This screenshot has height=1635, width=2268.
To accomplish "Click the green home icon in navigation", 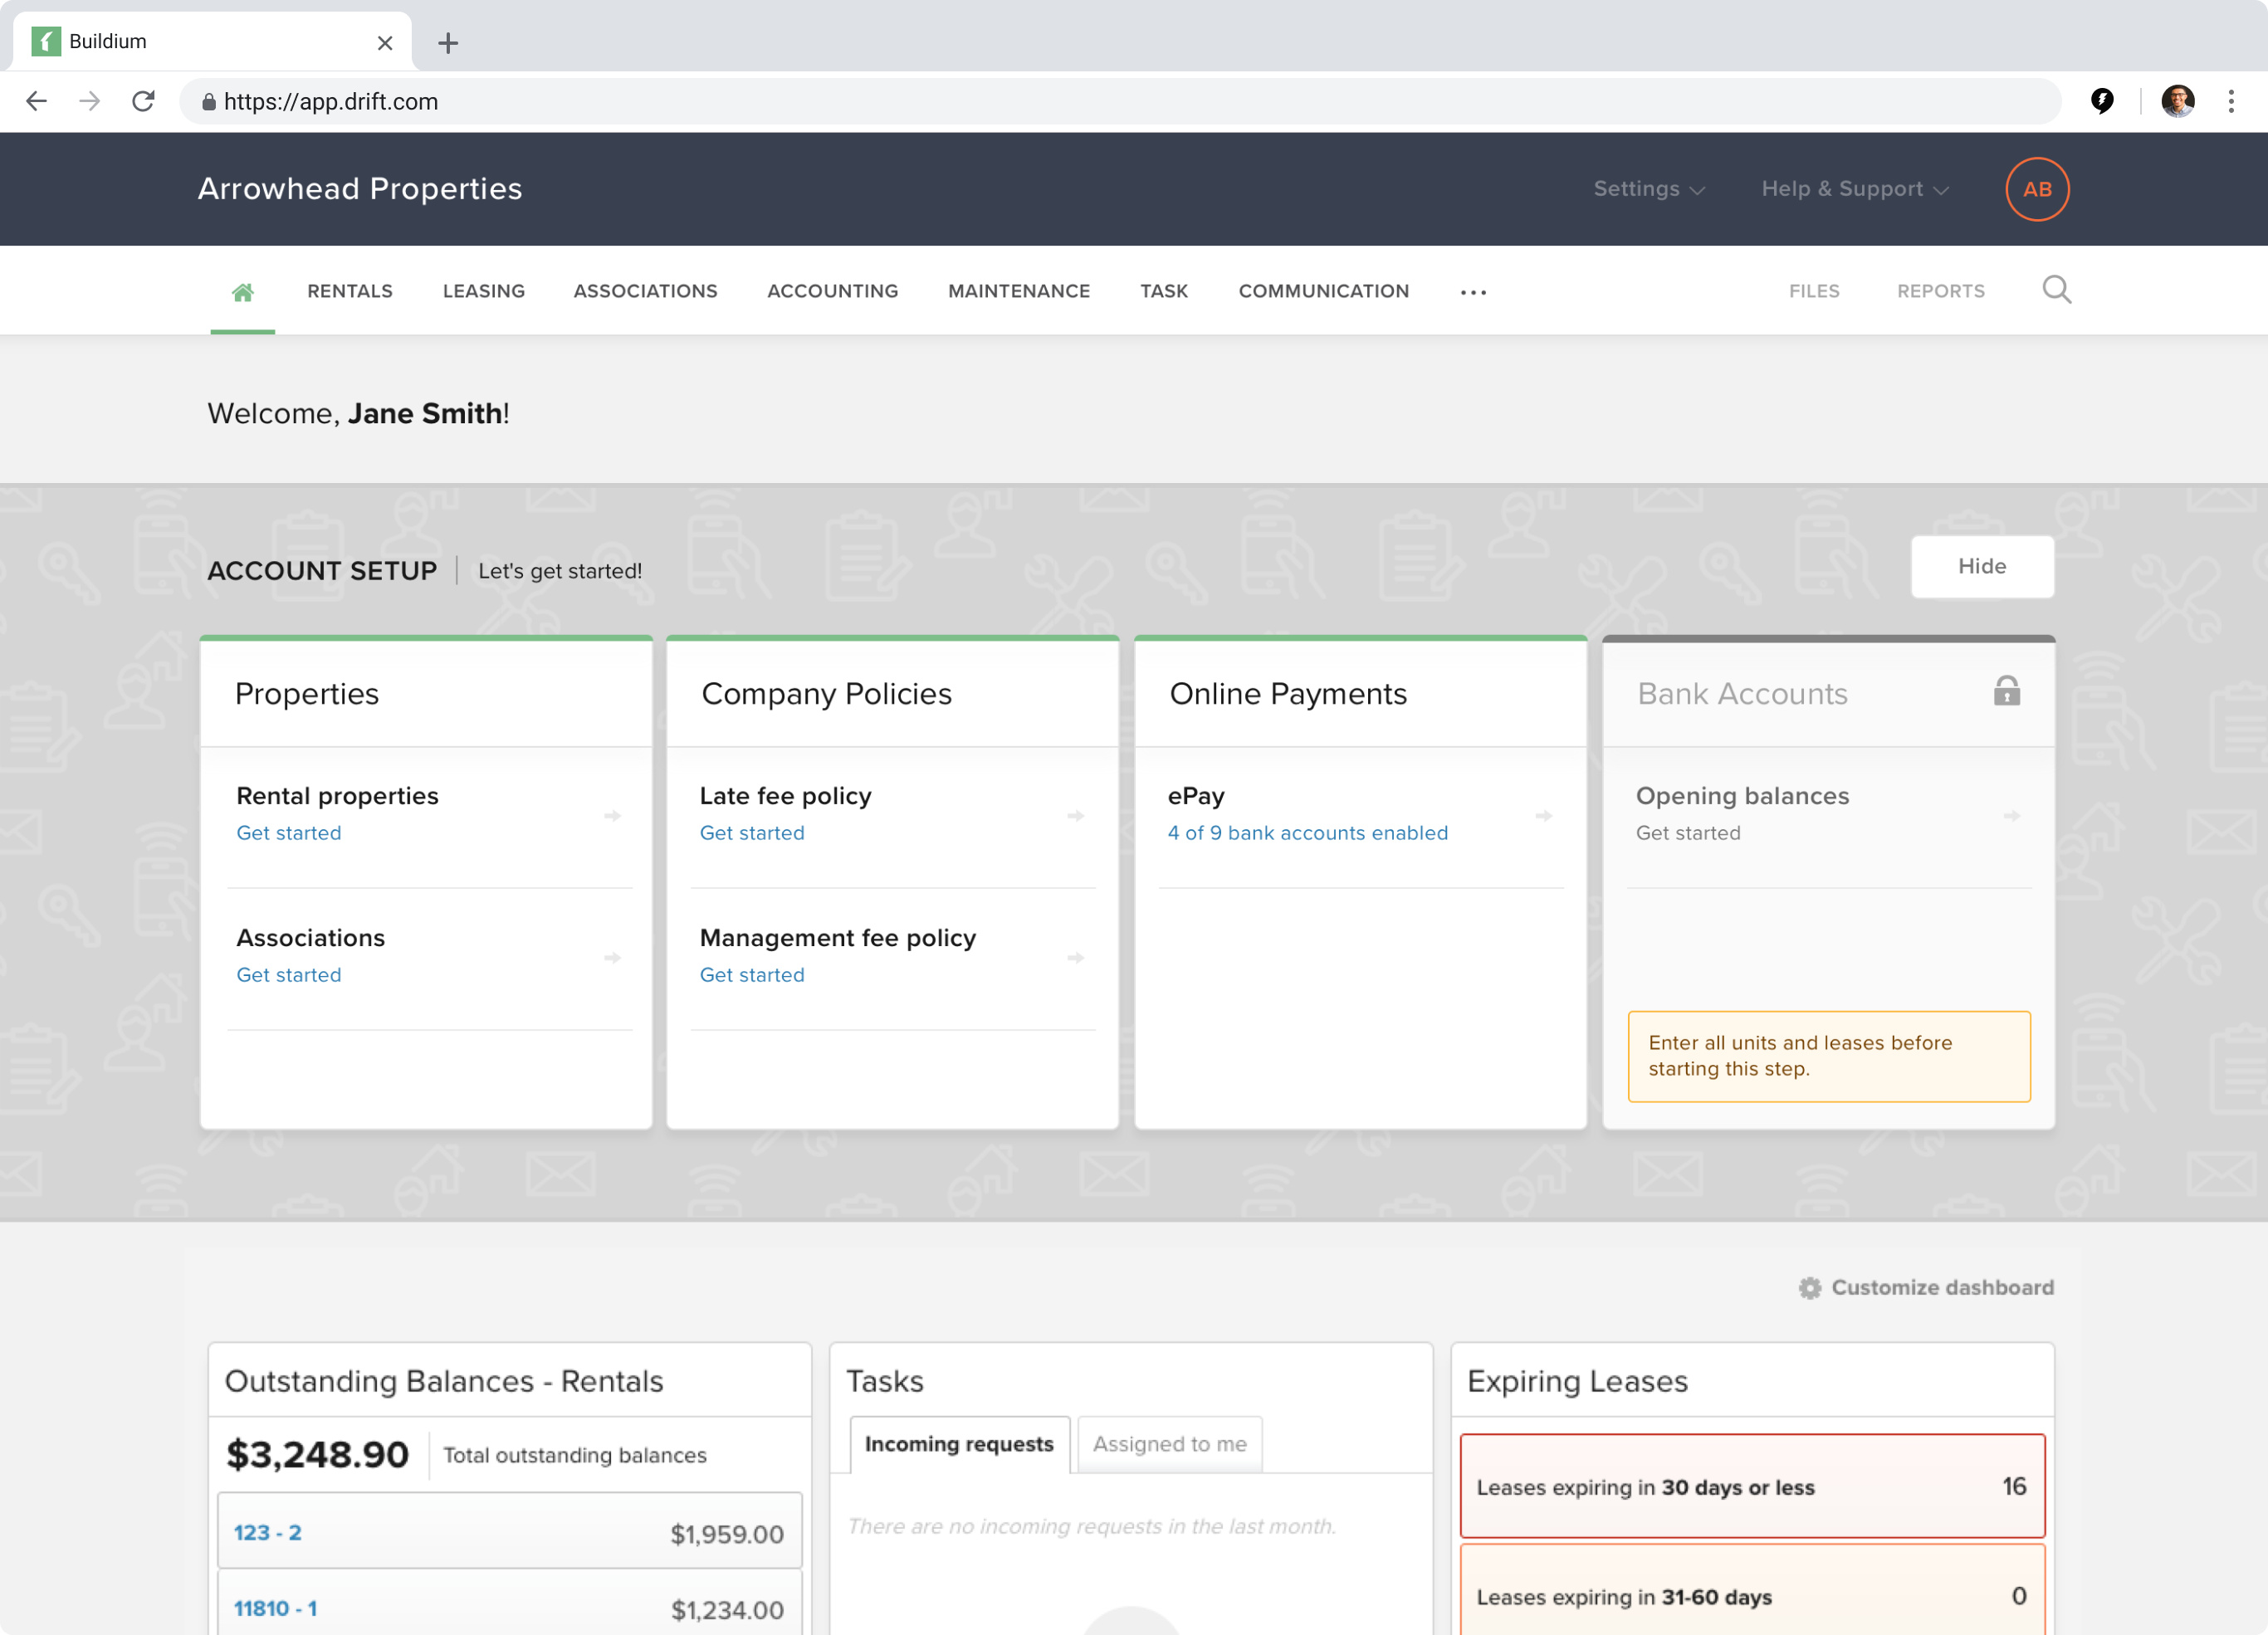I will tap(242, 291).
